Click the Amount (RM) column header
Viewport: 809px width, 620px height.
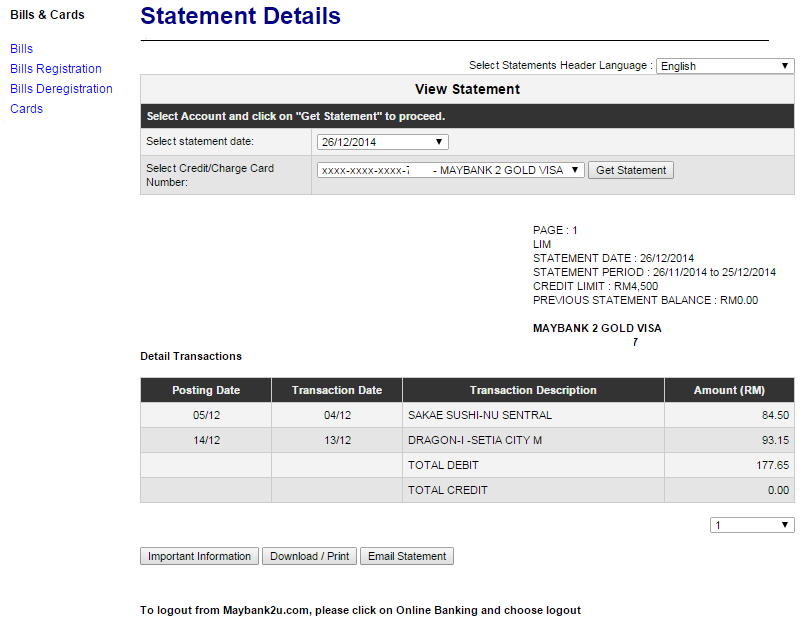(x=729, y=390)
